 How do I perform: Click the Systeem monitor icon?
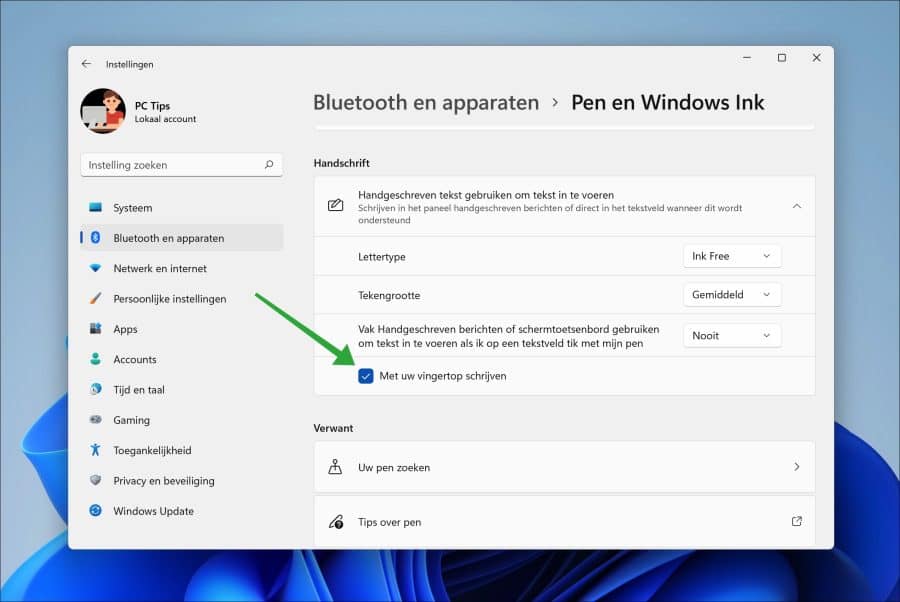coord(95,207)
